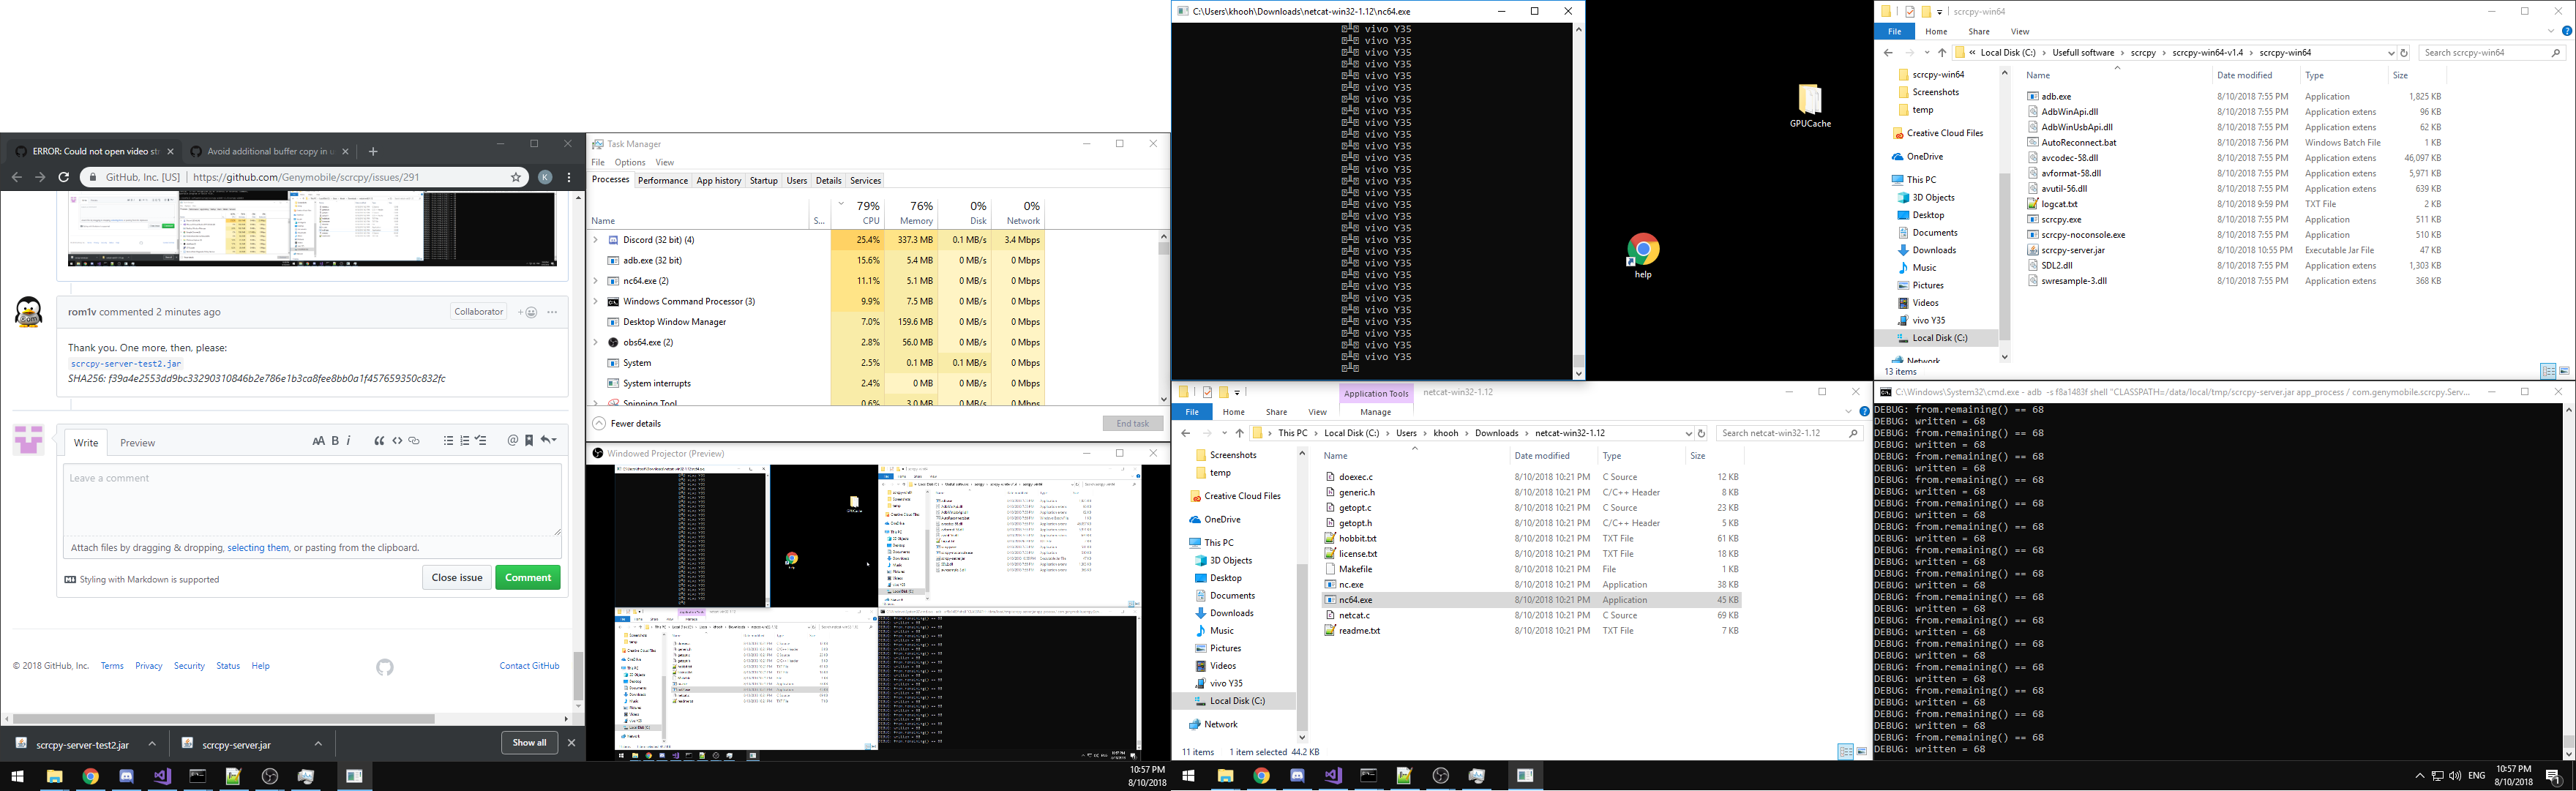Screen dimensions: 2576x791
Task: Show hidden system tray icons
Action: tap(2419, 776)
